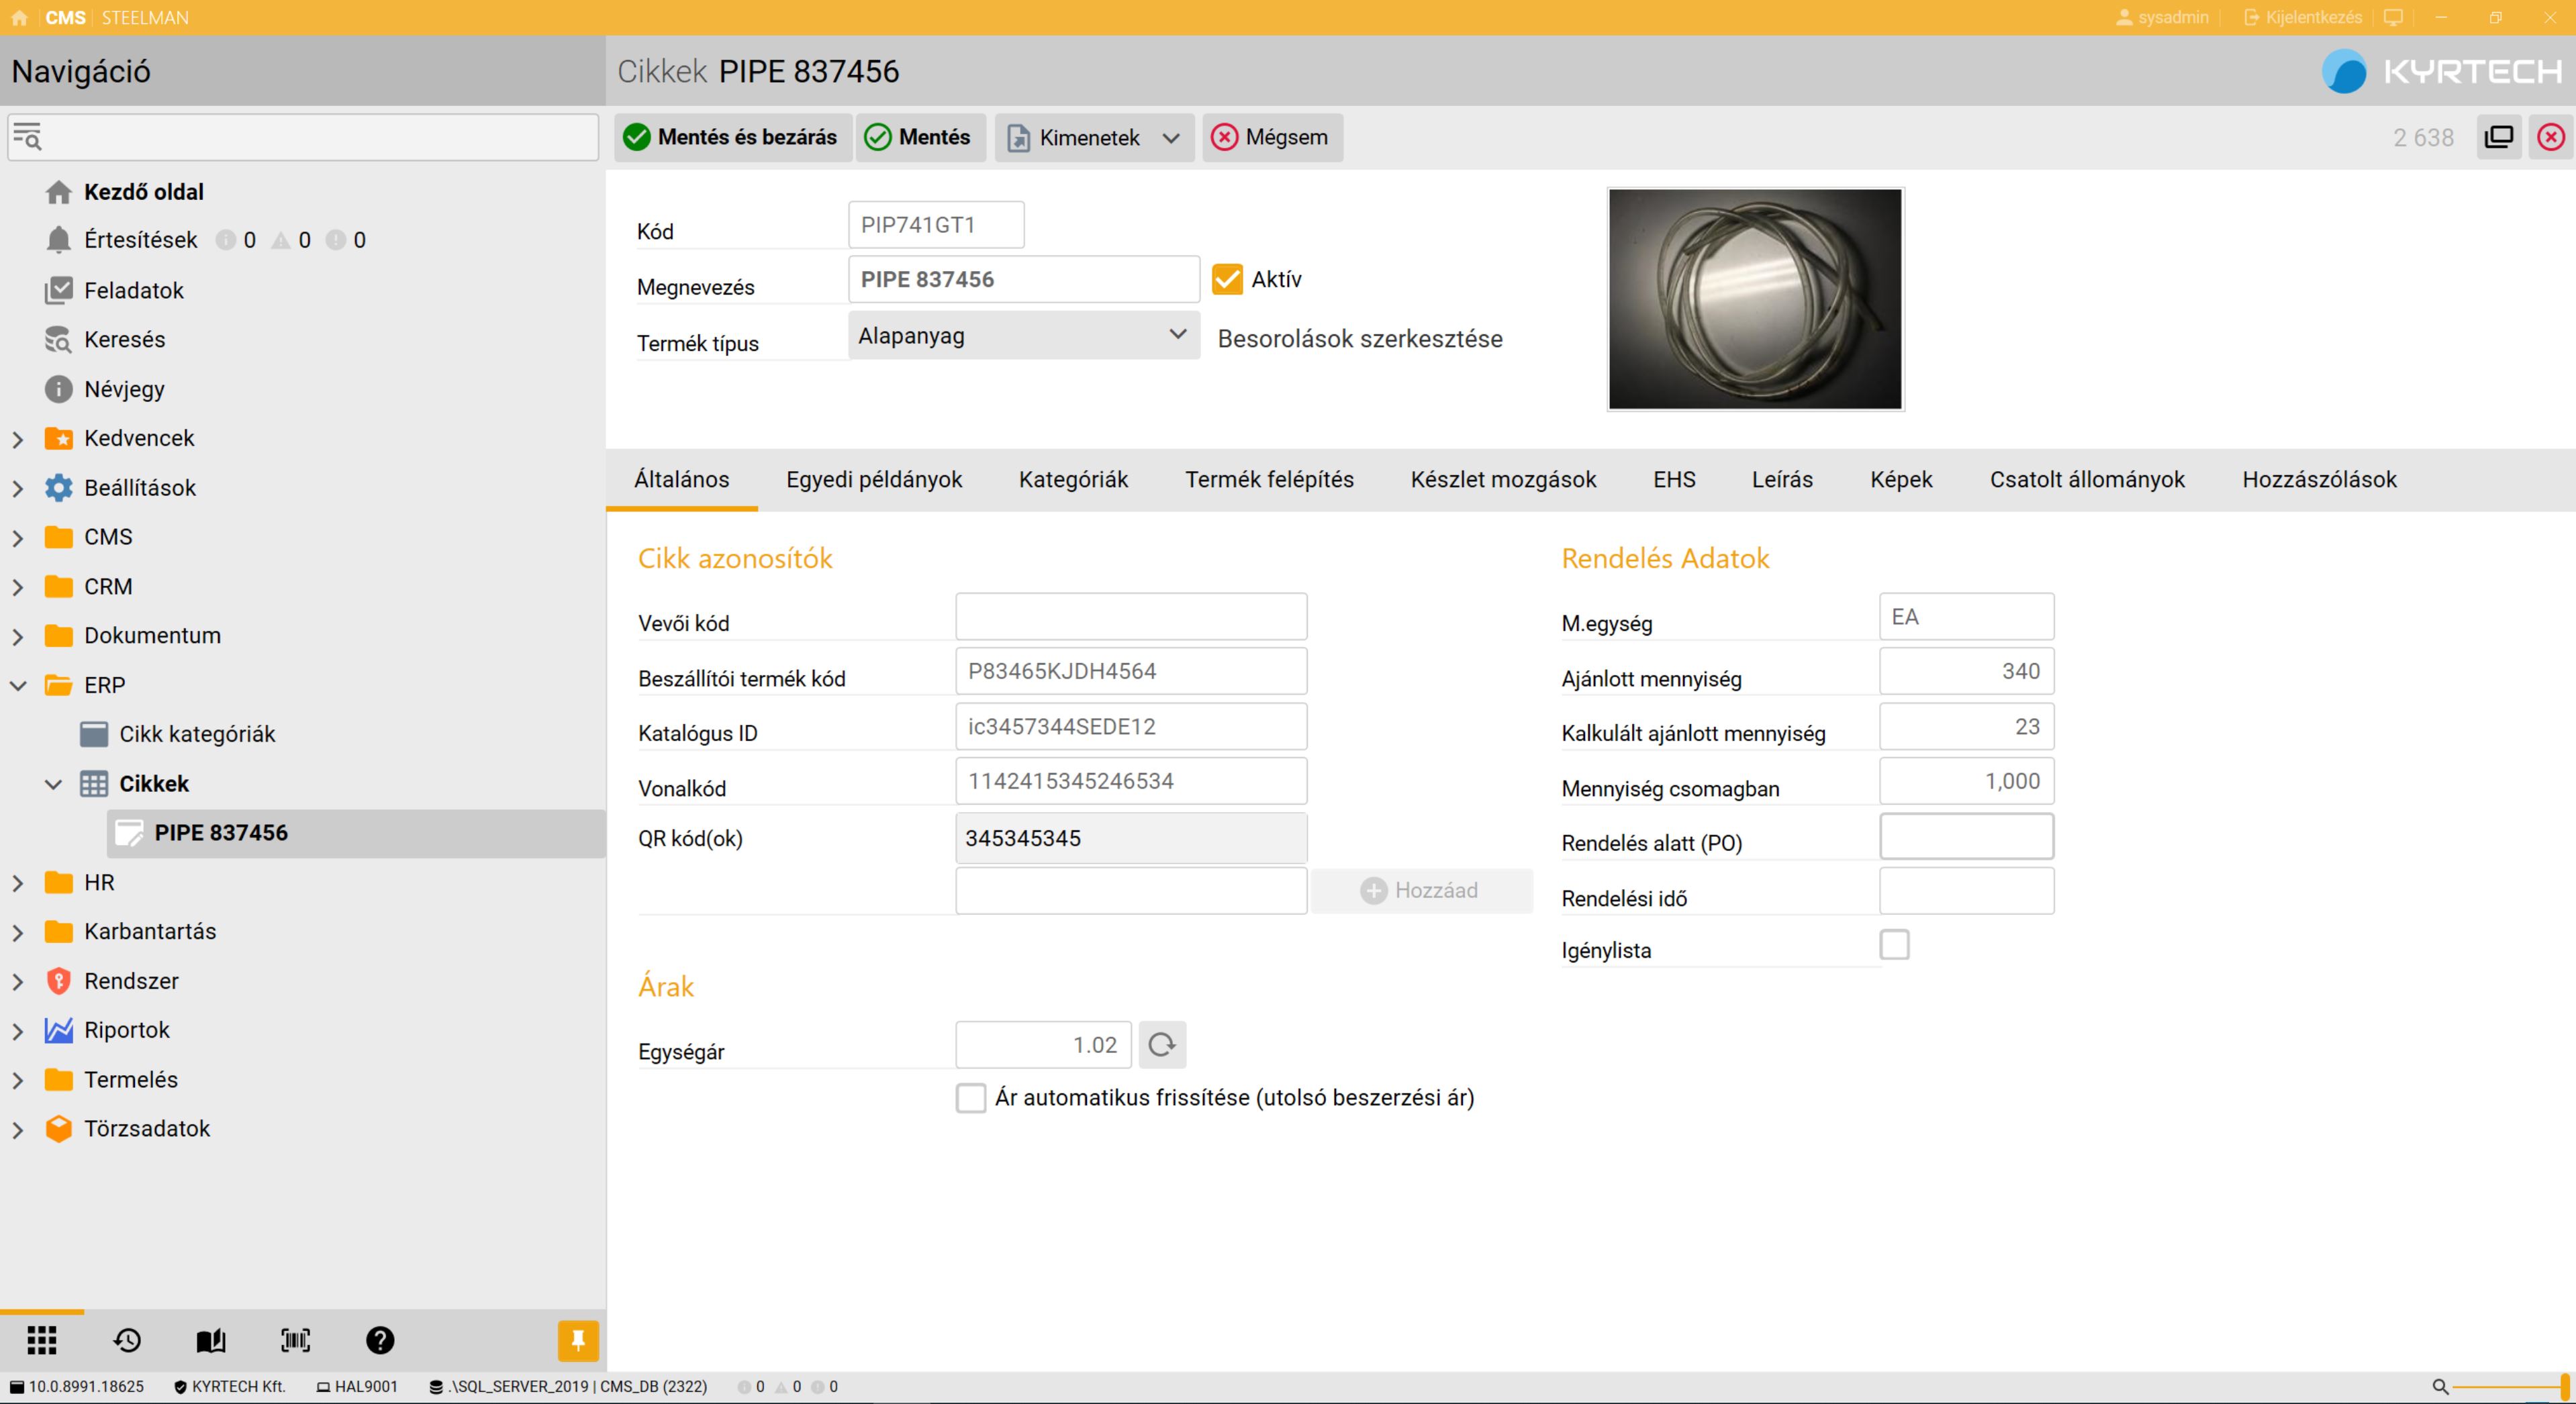
Task: Expand the Törzsadatok tree node
Action: [18, 1130]
